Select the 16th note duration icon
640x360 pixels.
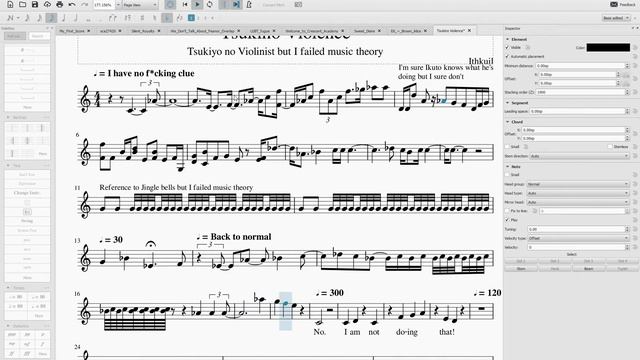39,18
